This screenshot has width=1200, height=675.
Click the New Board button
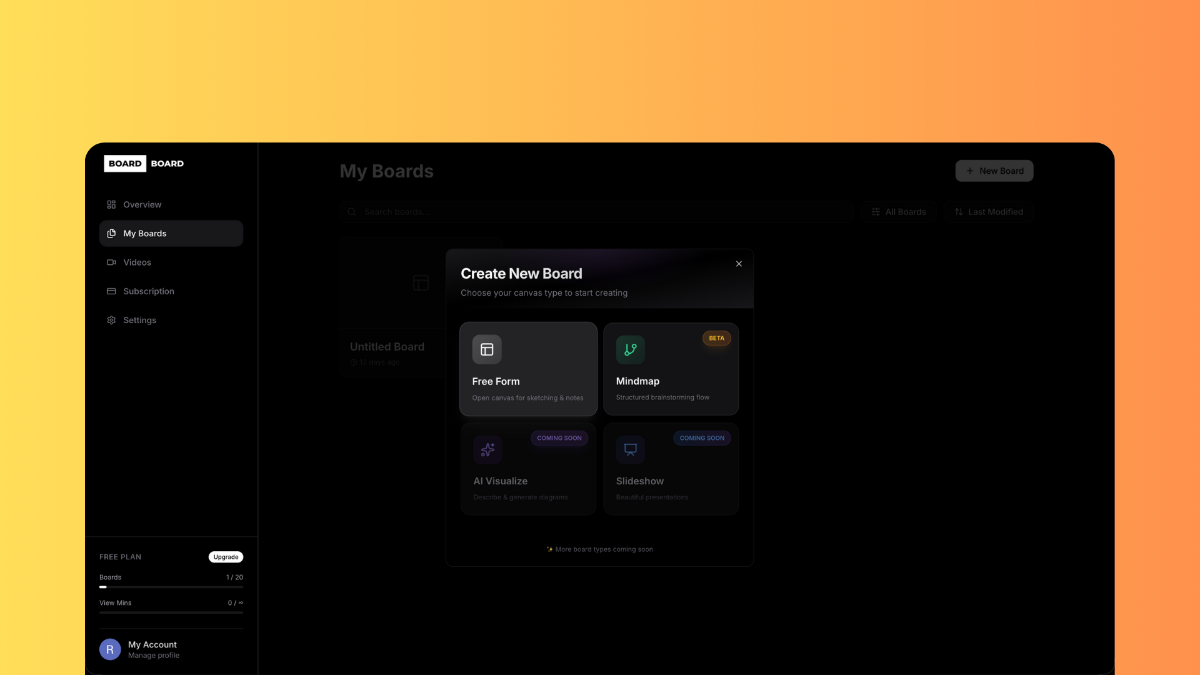[994, 171]
